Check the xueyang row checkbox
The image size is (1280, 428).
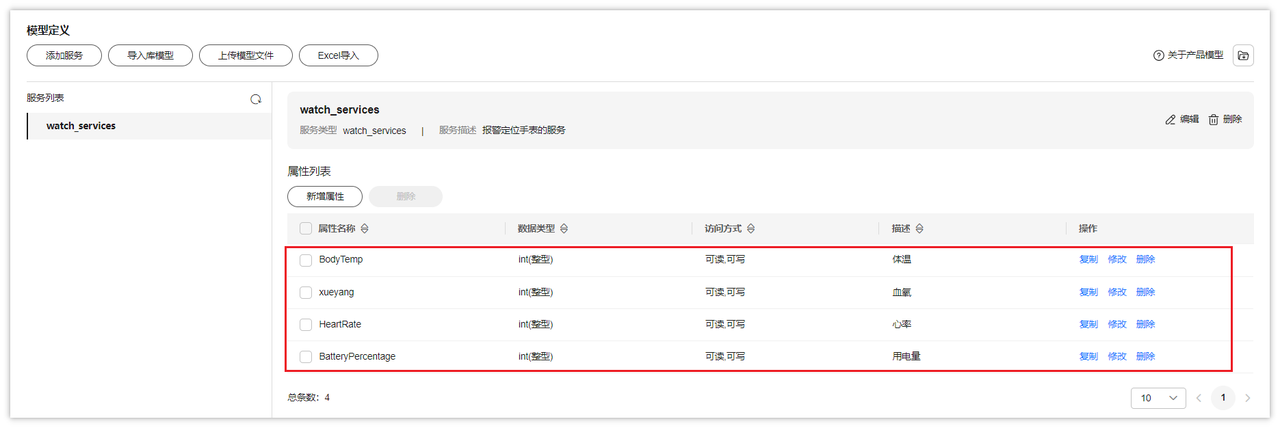306,292
